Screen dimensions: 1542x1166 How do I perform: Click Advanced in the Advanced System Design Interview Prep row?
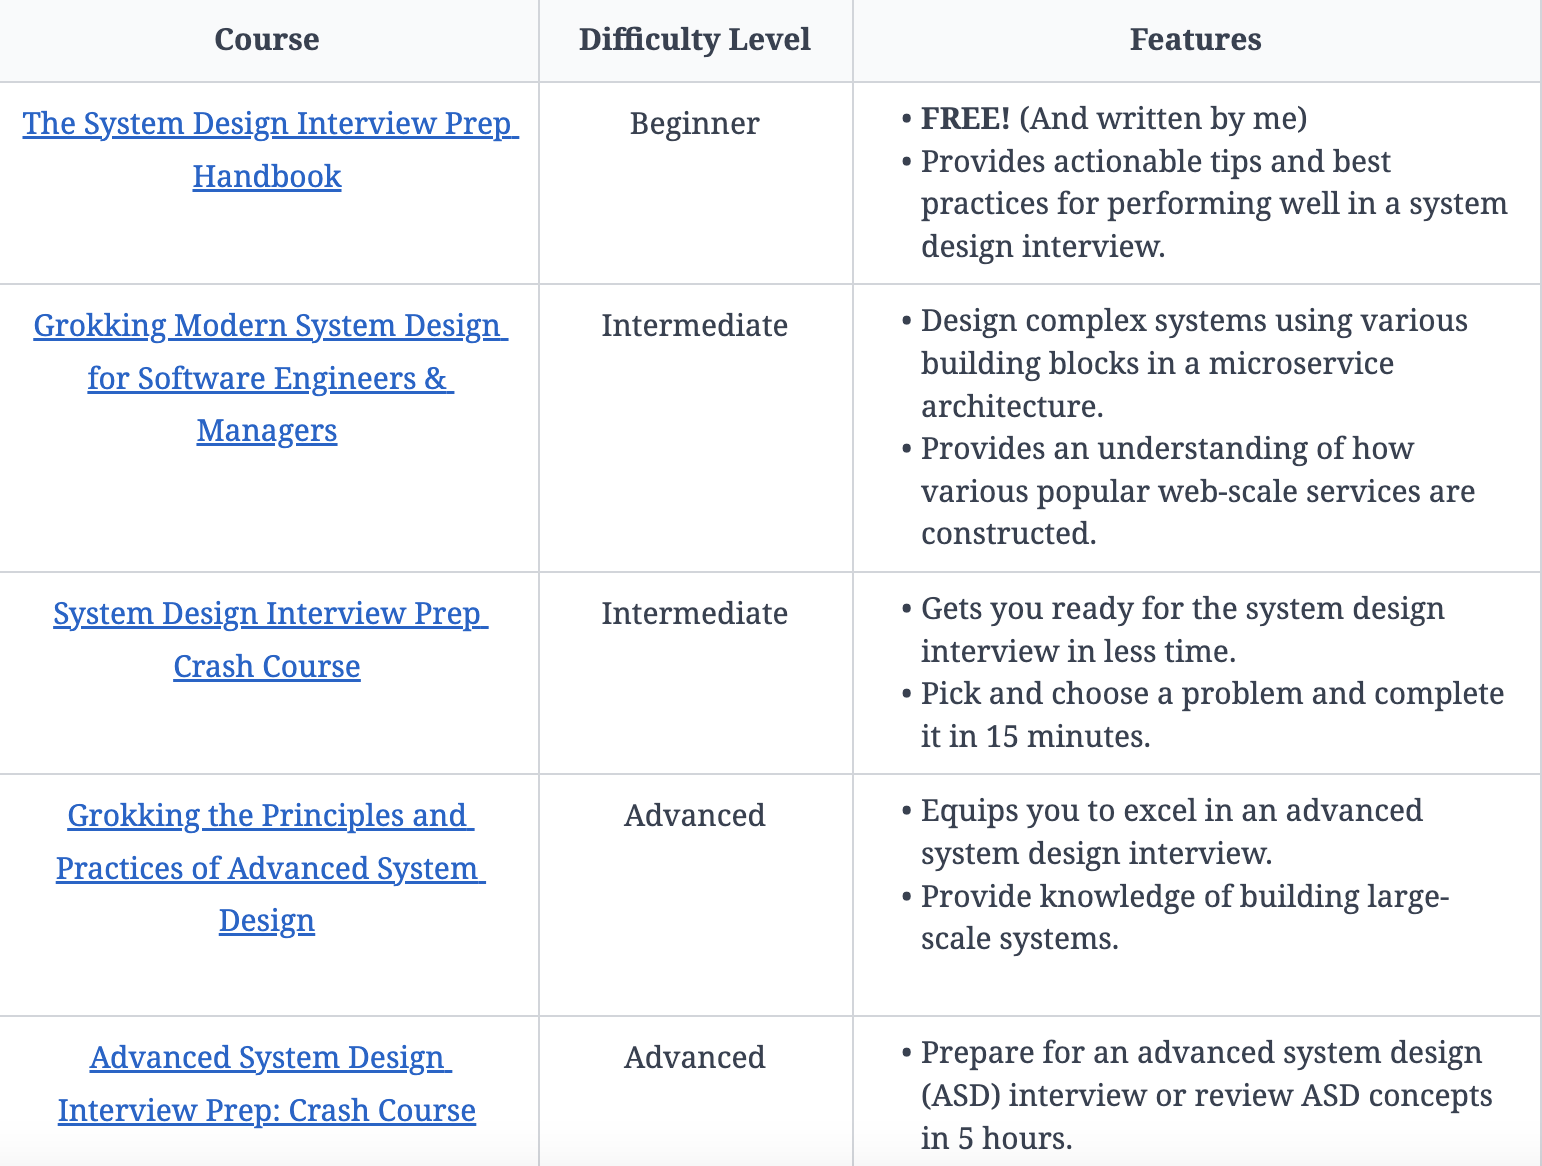694,1058
